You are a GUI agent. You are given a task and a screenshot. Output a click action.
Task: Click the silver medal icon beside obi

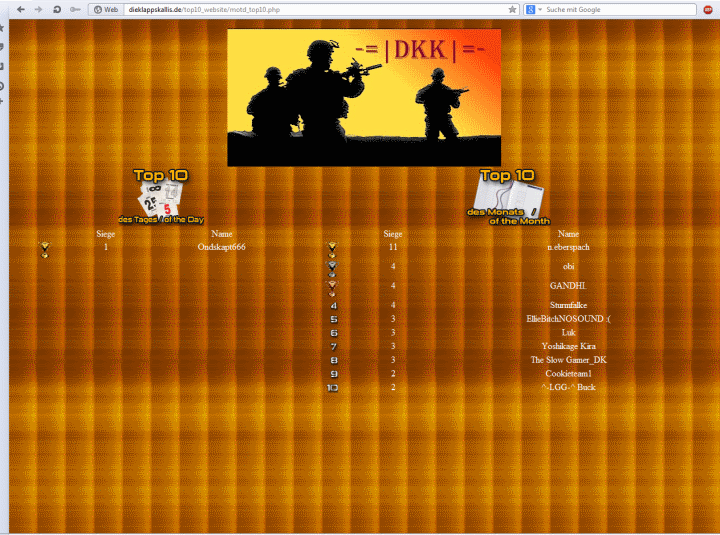click(333, 267)
